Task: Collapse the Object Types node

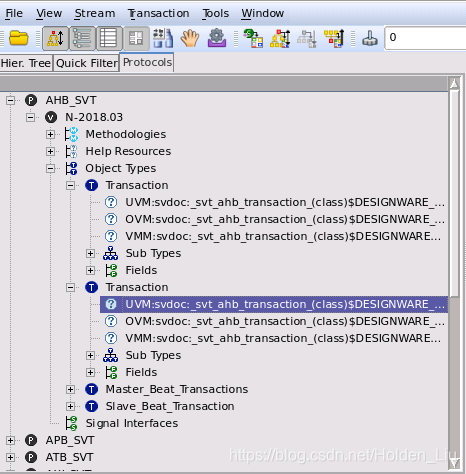Action: coord(50,168)
